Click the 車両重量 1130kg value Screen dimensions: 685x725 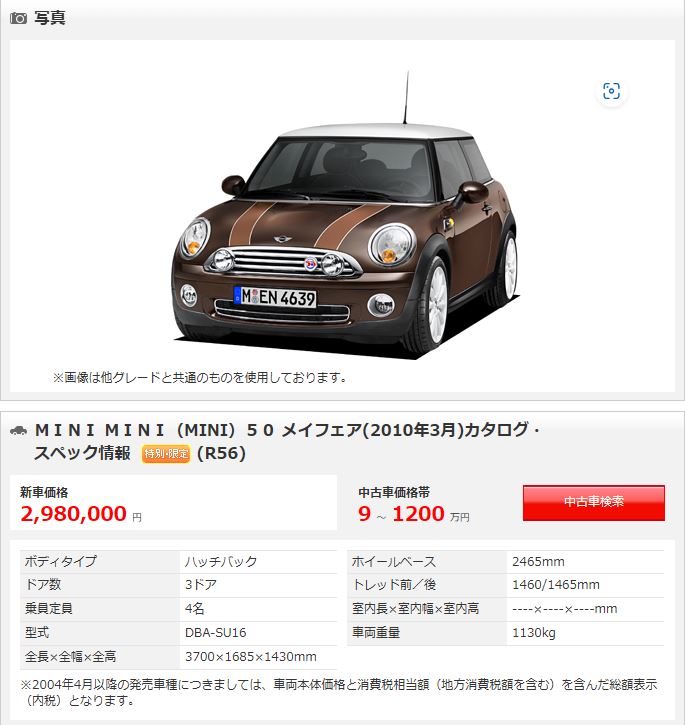coord(534,632)
